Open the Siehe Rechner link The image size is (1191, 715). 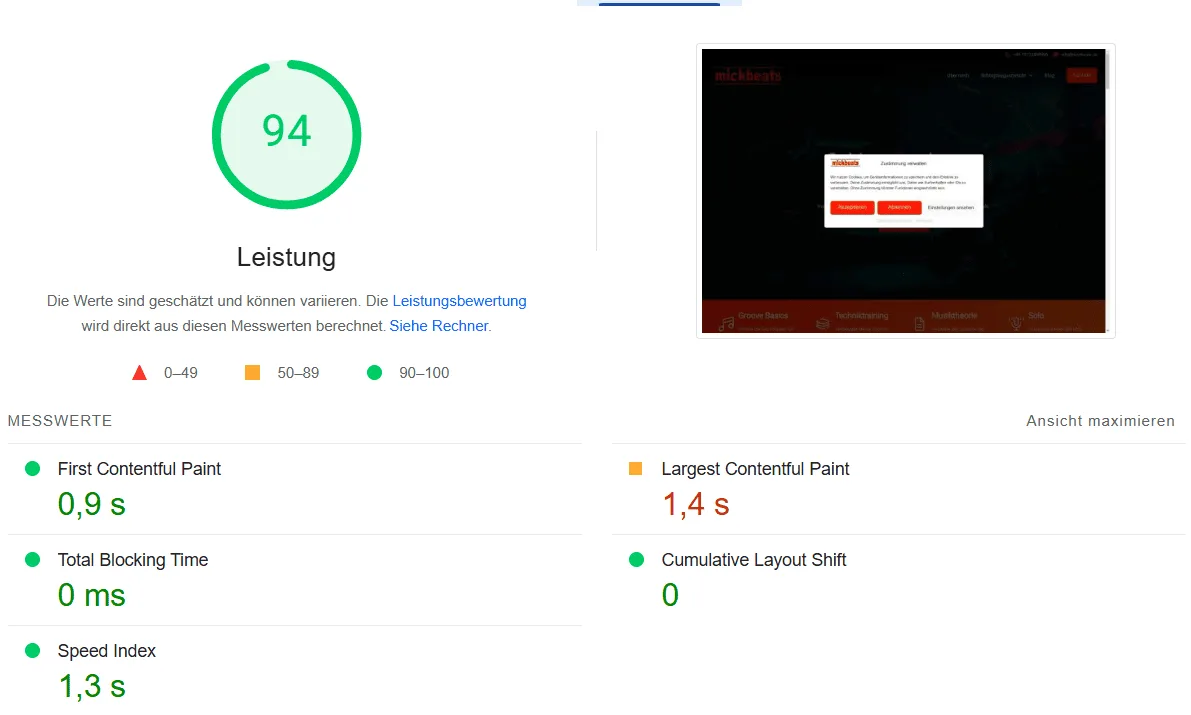438,326
